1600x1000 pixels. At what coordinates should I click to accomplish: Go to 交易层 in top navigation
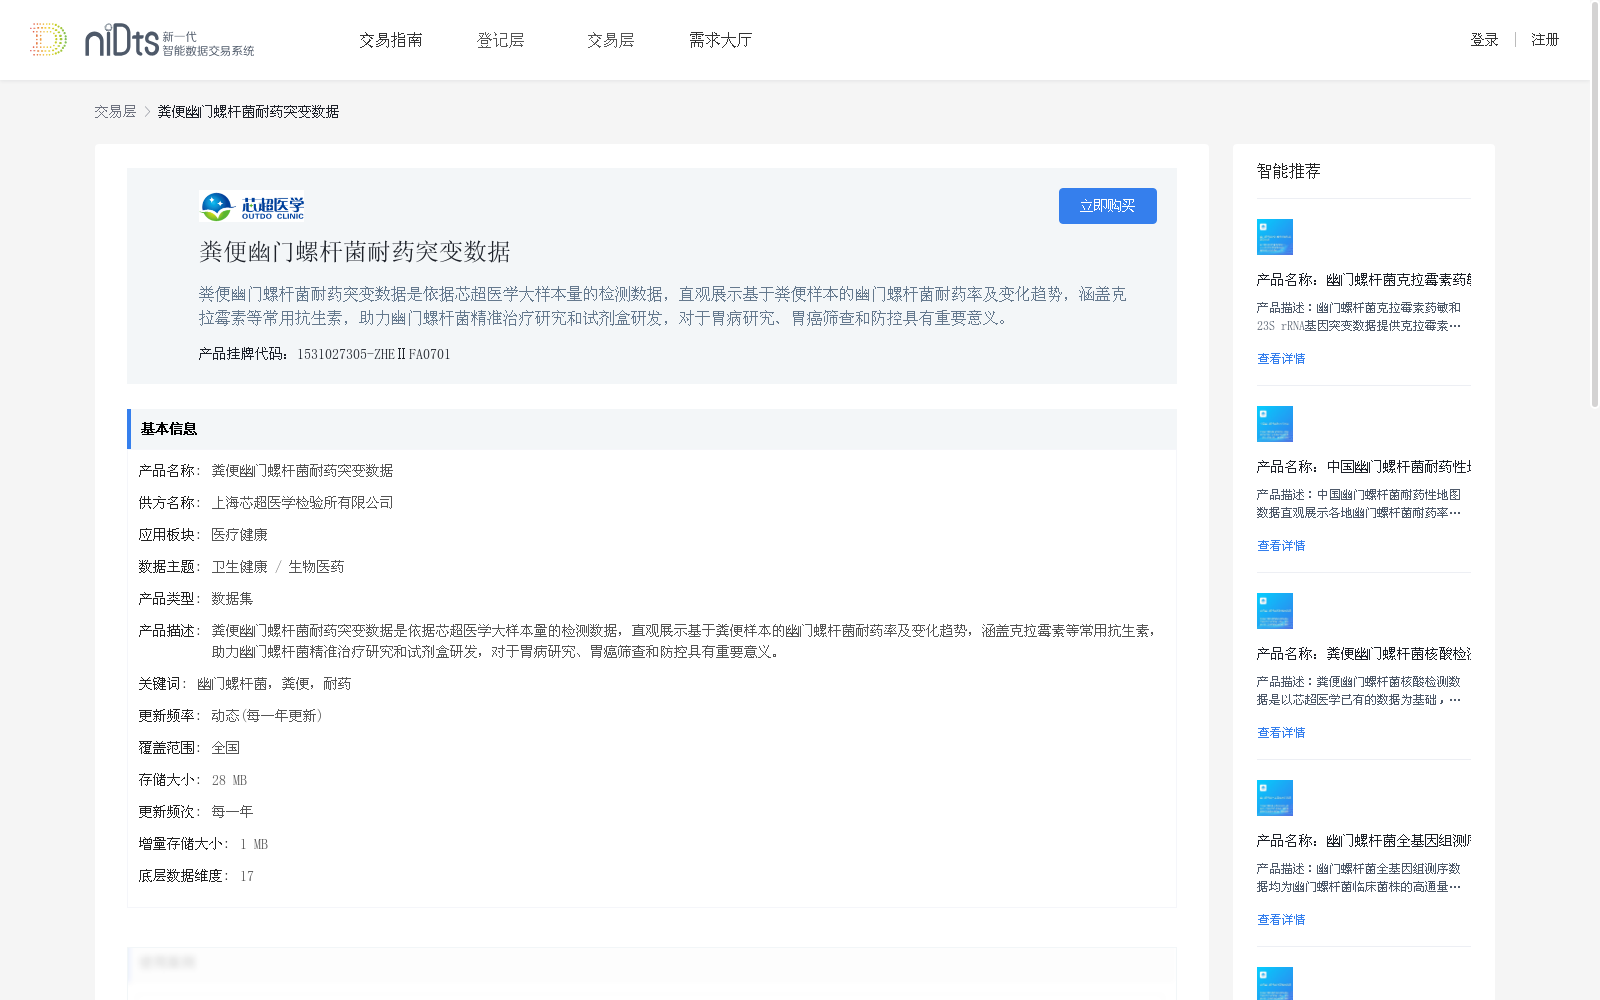pyautogui.click(x=611, y=40)
